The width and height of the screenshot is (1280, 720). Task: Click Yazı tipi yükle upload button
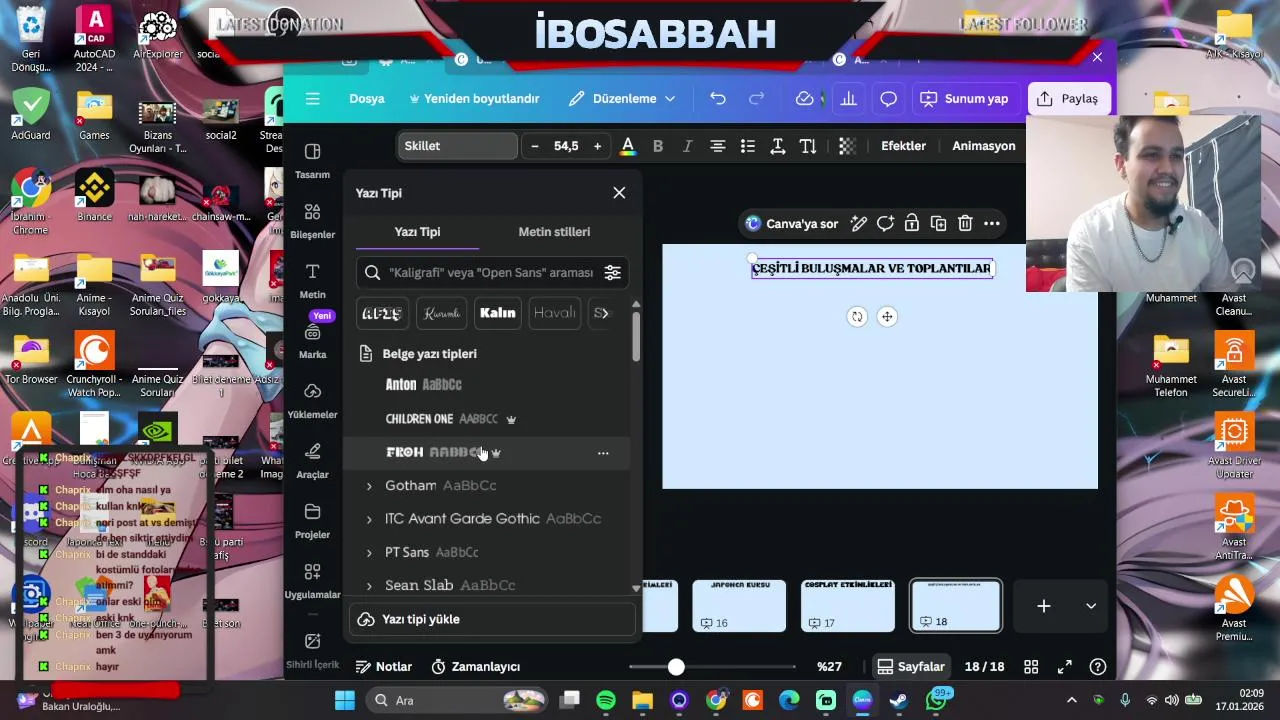point(492,619)
